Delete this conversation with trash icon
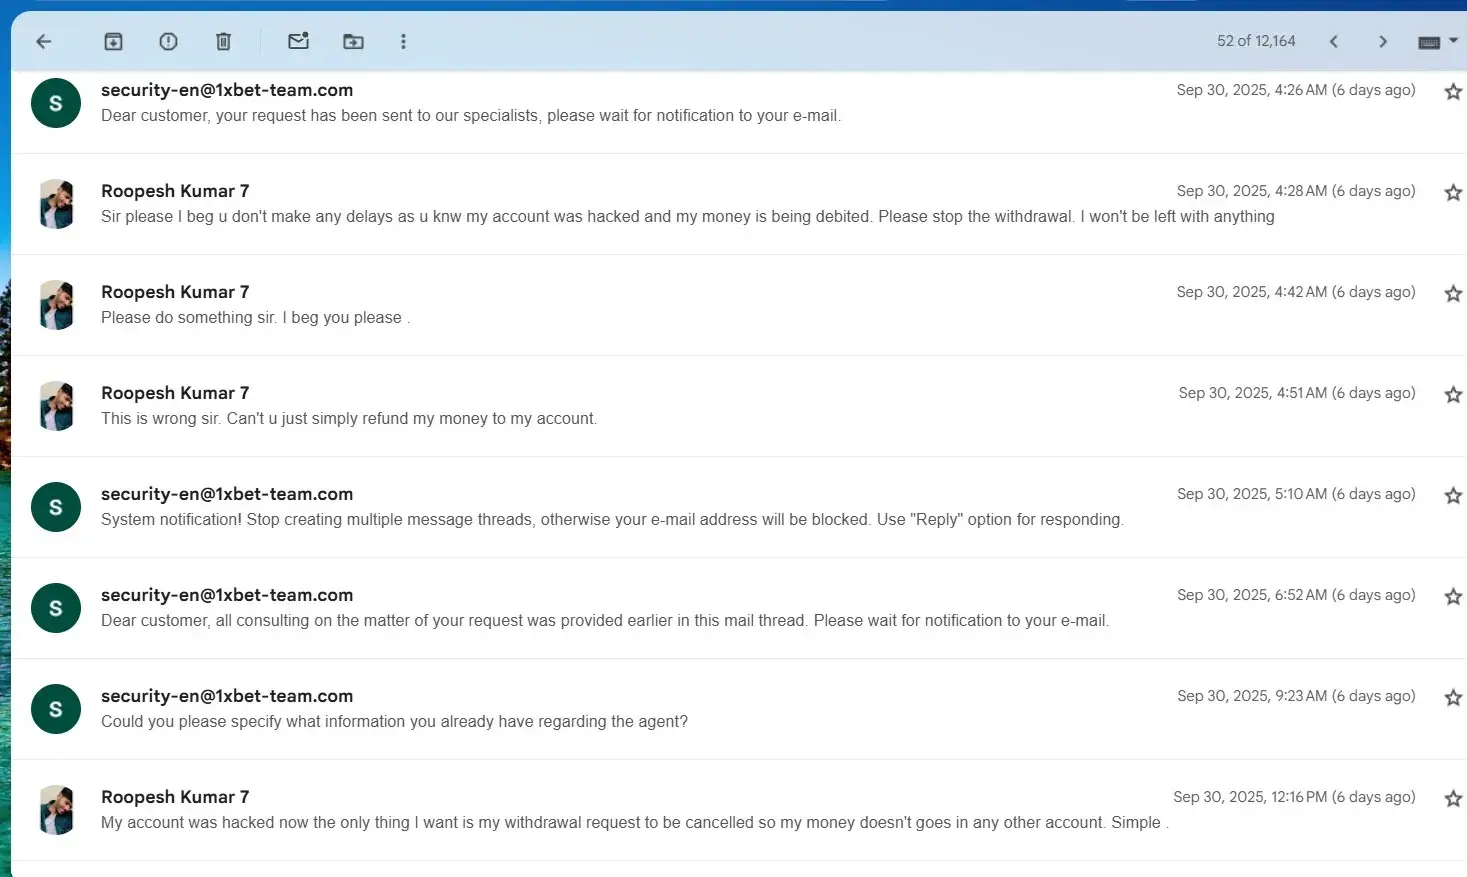The width and height of the screenshot is (1467, 877). click(223, 41)
